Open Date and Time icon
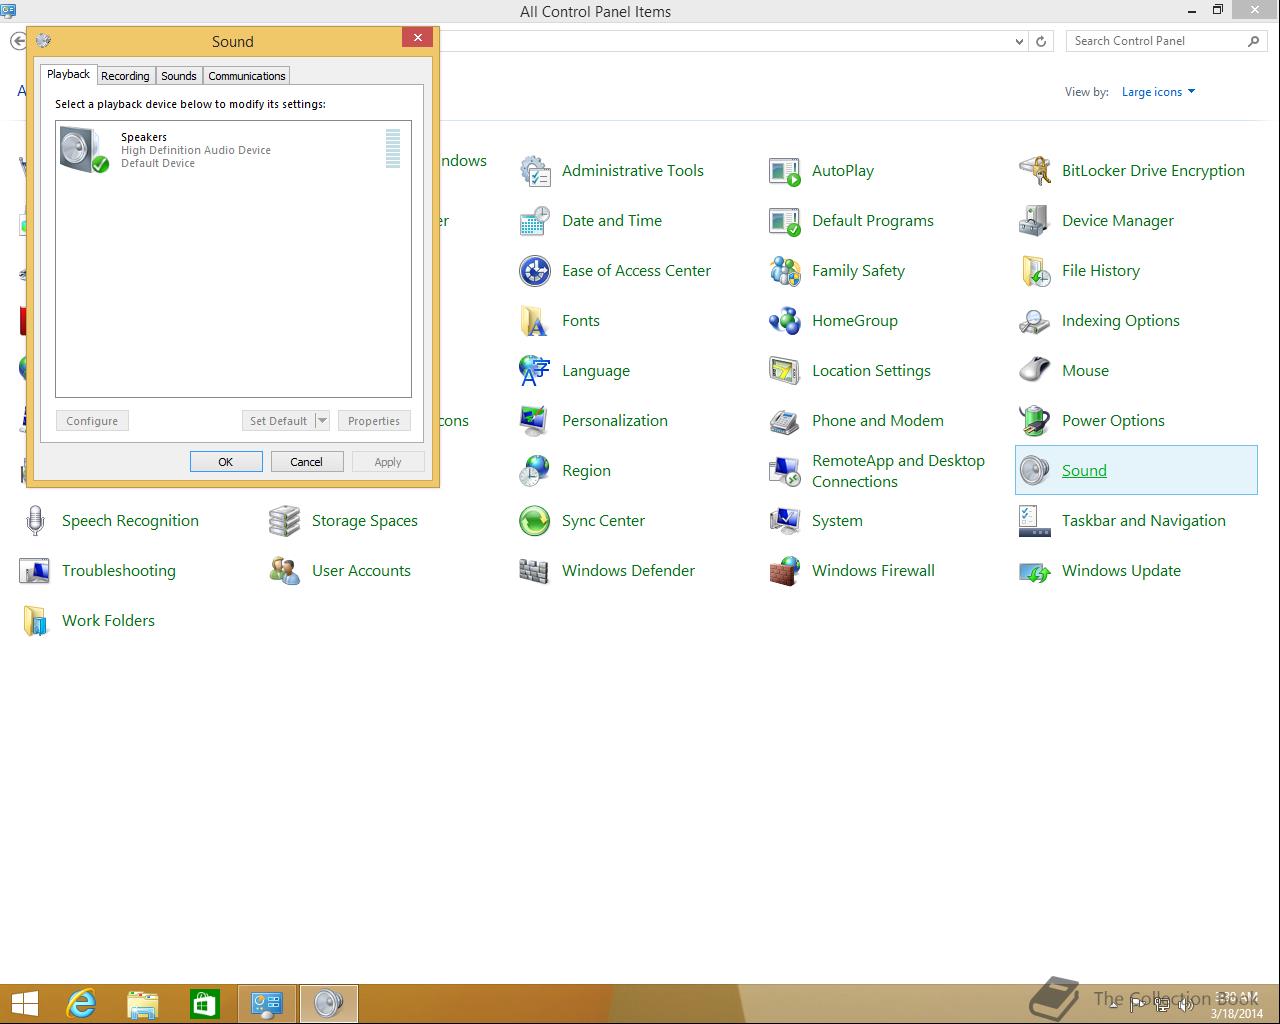 tap(535, 221)
